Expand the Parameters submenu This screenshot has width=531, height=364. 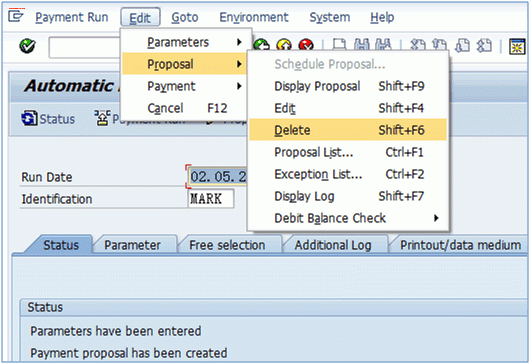coord(185,42)
